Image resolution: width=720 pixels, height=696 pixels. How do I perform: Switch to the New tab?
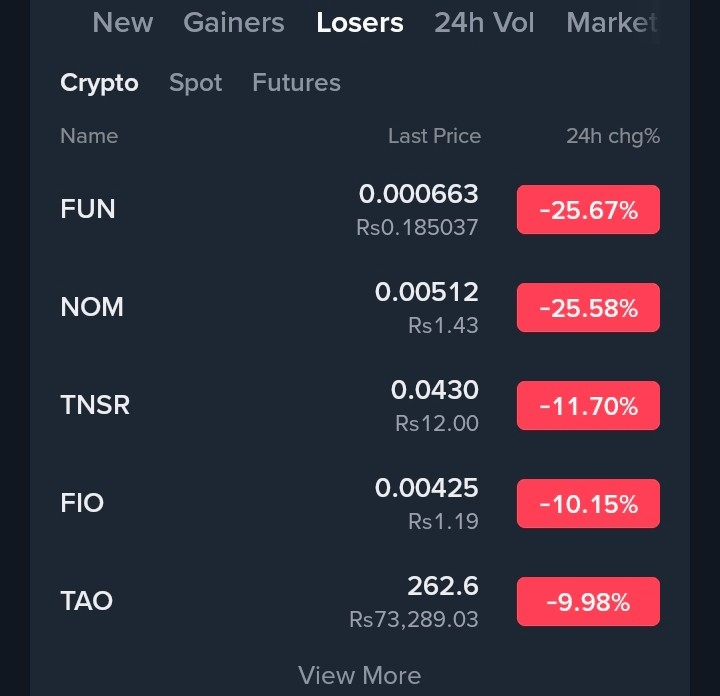(122, 23)
